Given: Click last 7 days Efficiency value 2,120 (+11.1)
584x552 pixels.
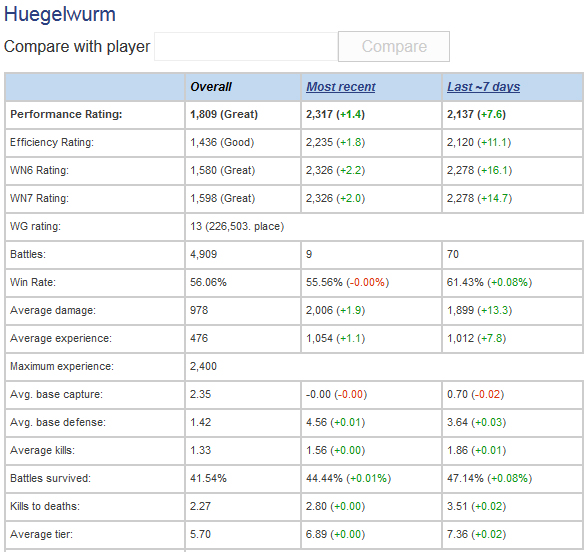Looking at the screenshot, I should point(479,142).
